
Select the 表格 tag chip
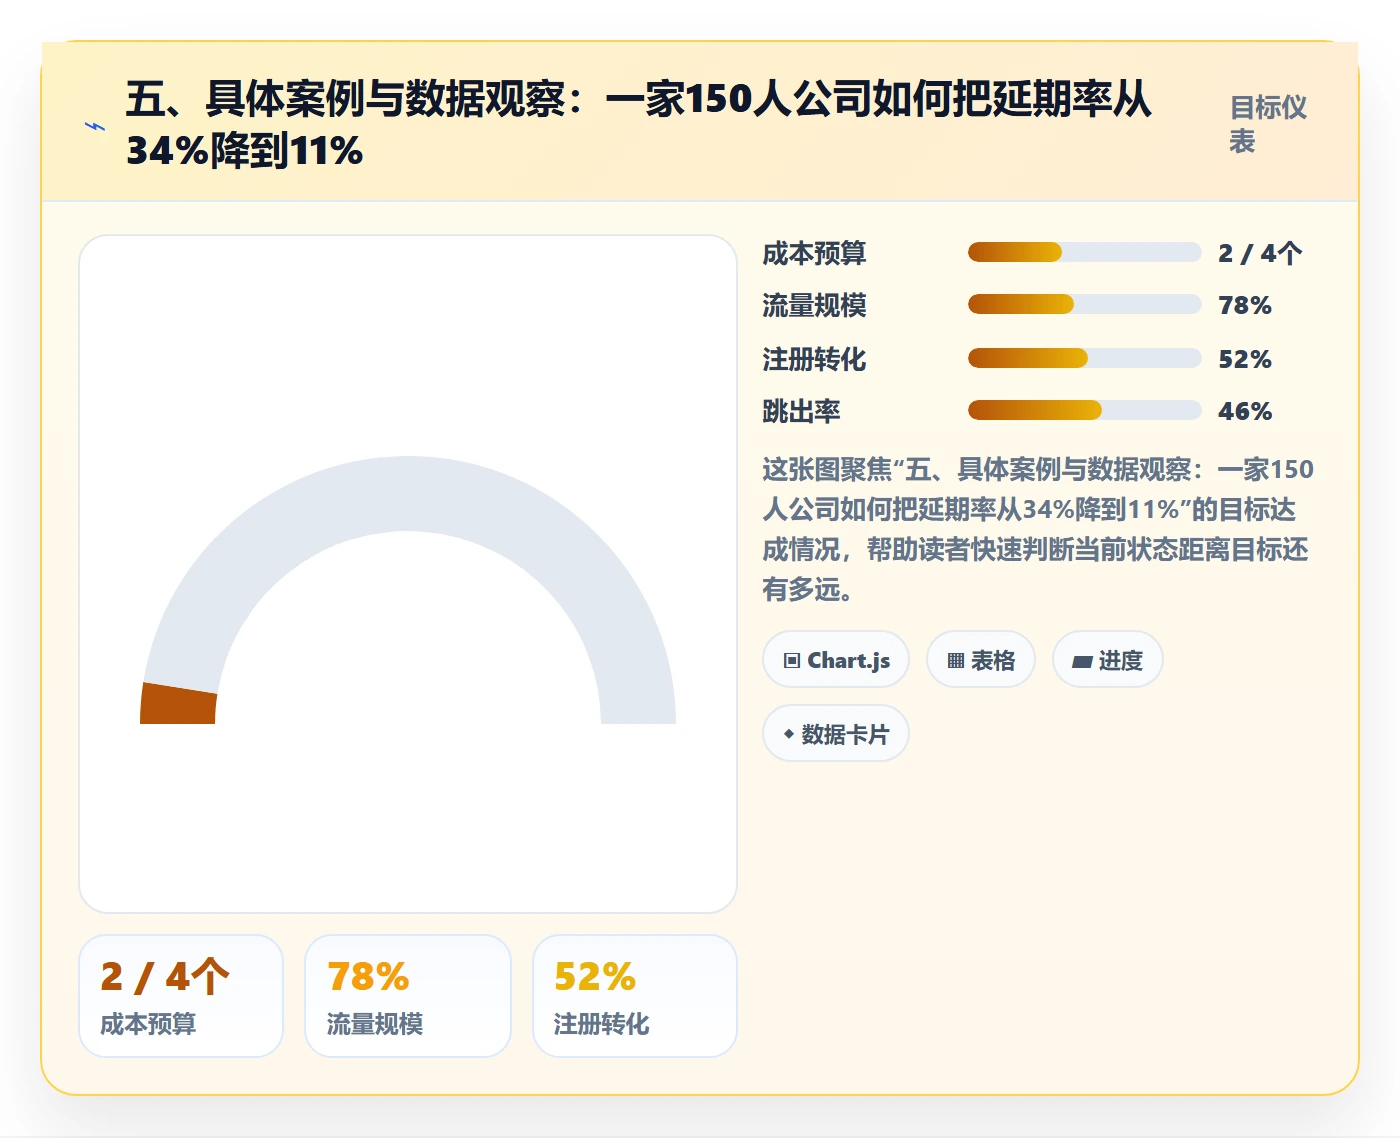(x=981, y=660)
